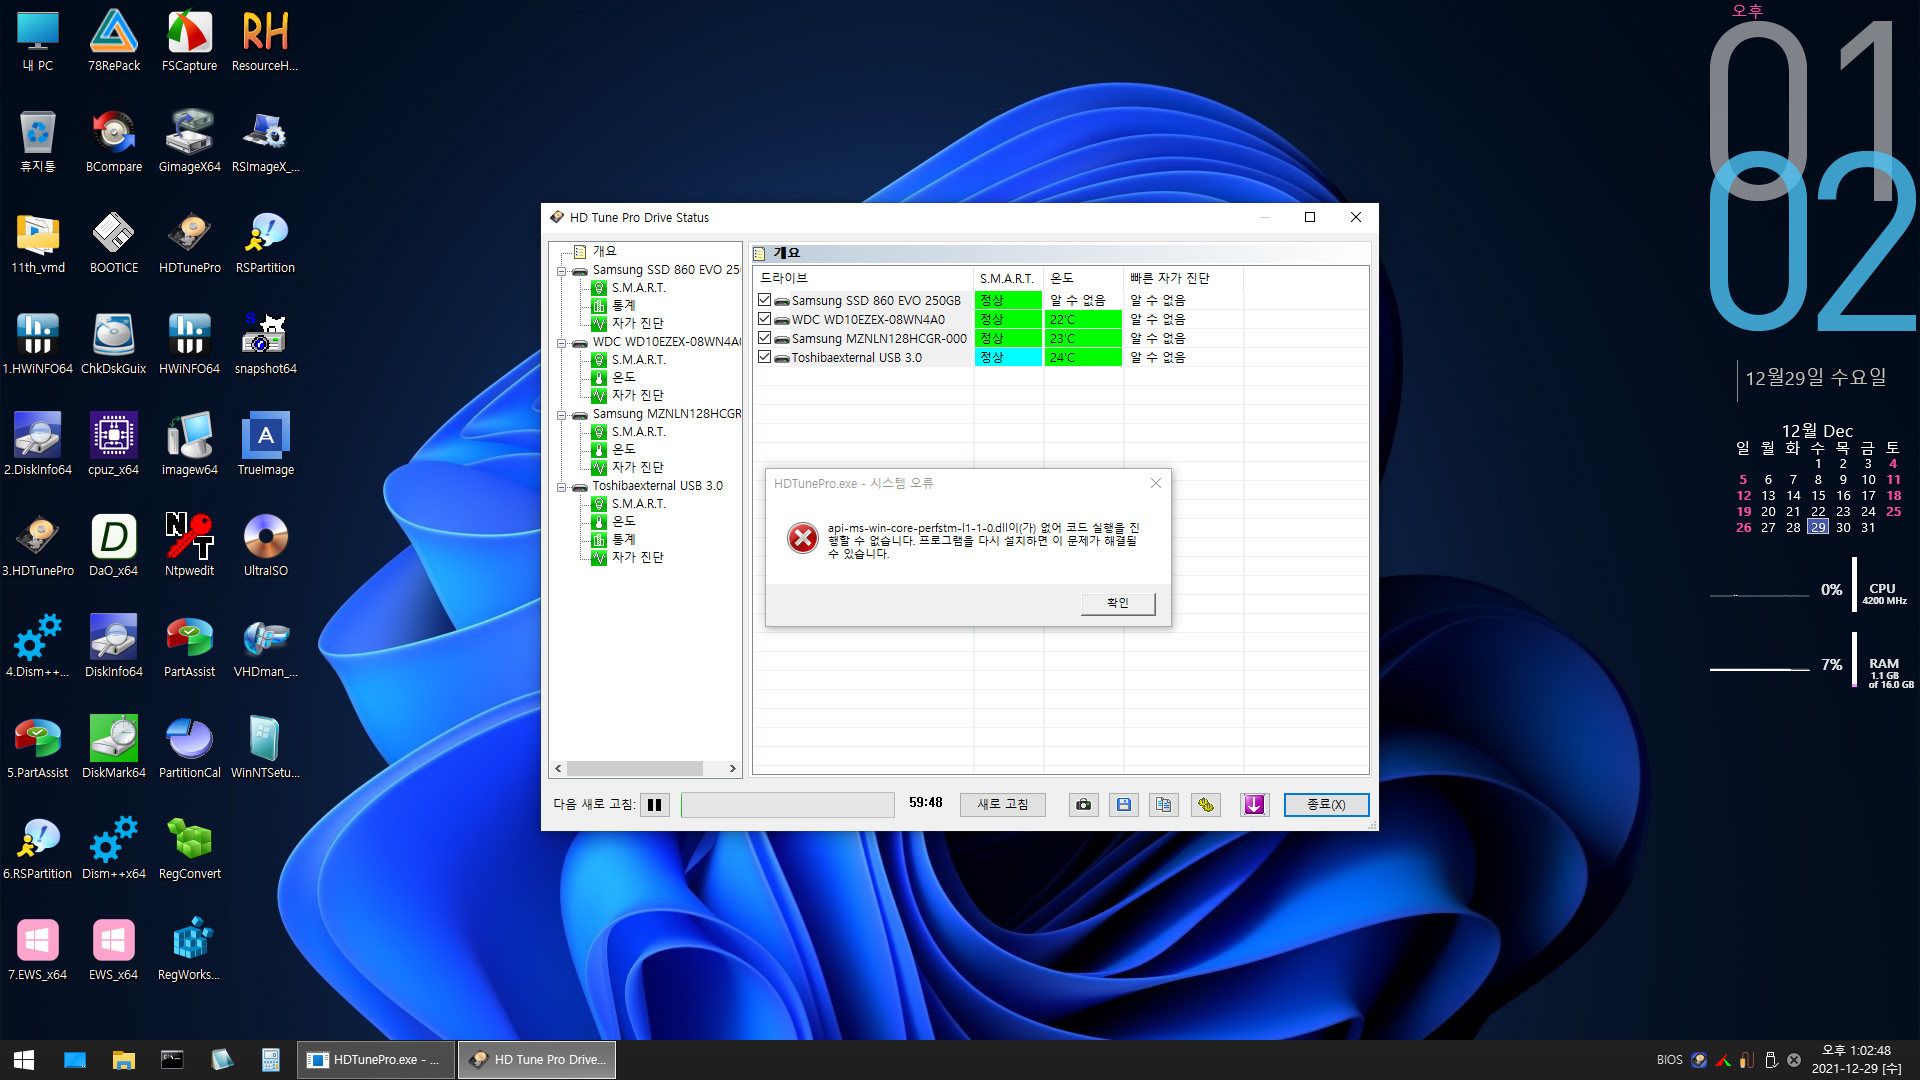
Task: Click the refresh countdown progress bar
Action: pyautogui.click(x=787, y=805)
